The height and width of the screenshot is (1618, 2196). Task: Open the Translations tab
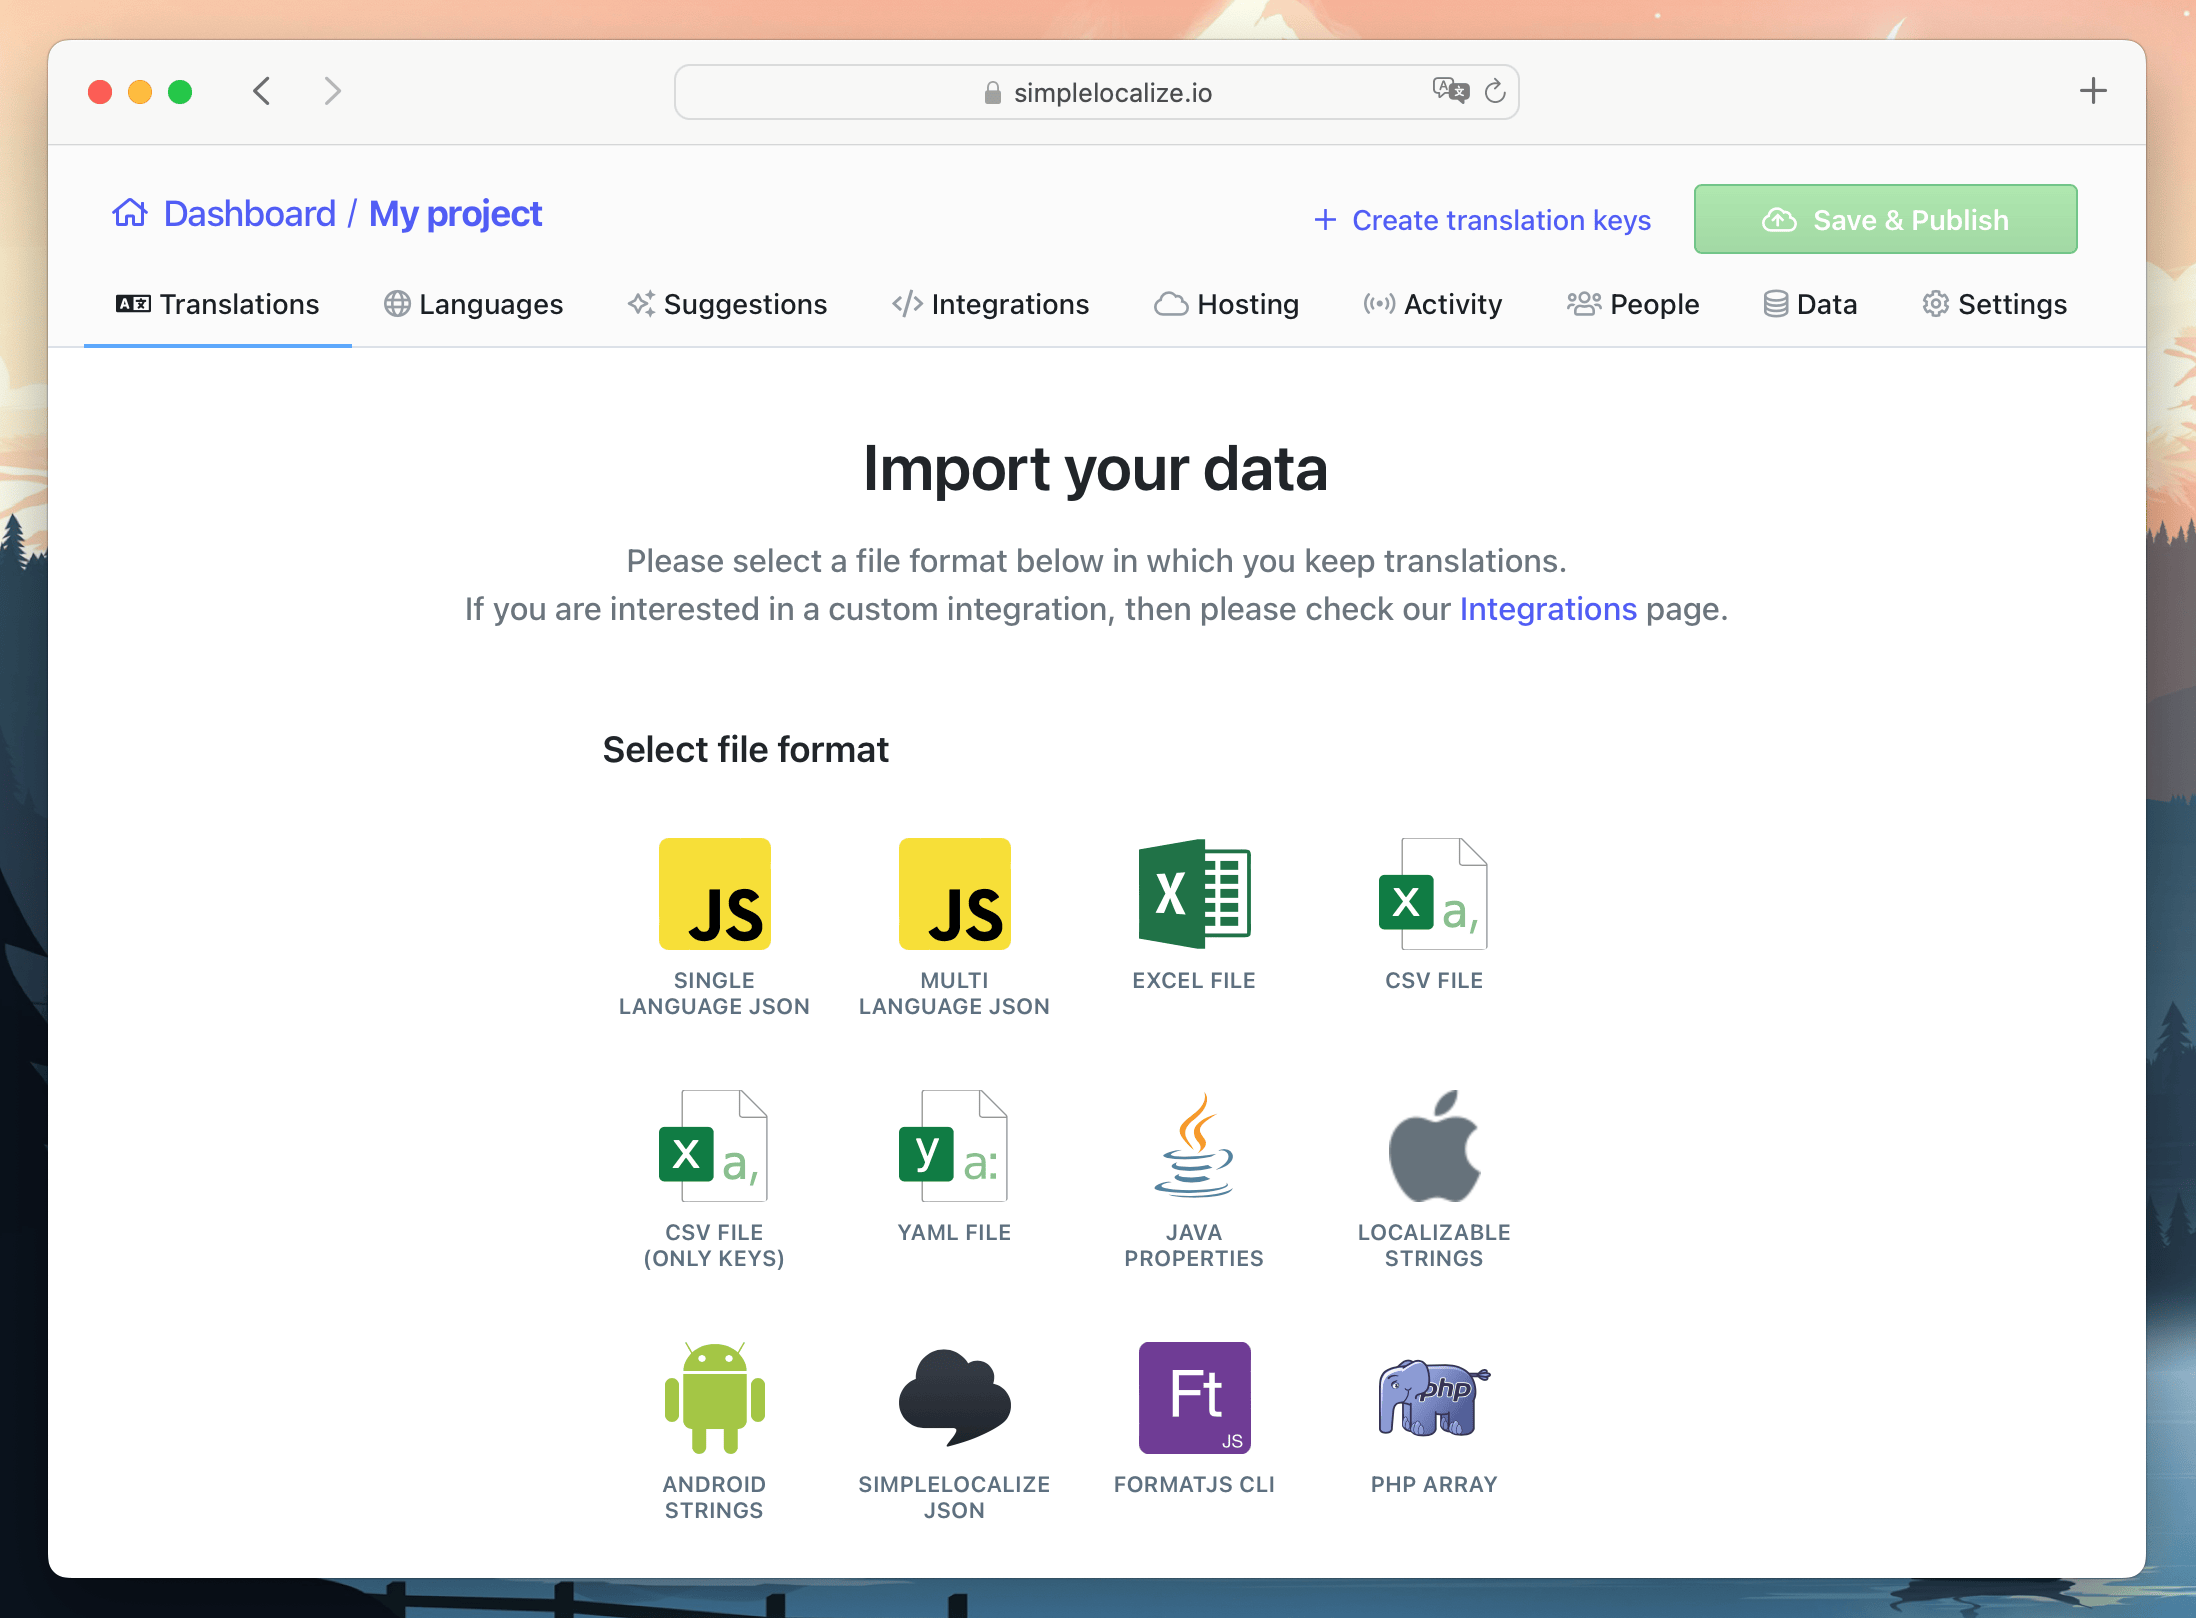217,304
